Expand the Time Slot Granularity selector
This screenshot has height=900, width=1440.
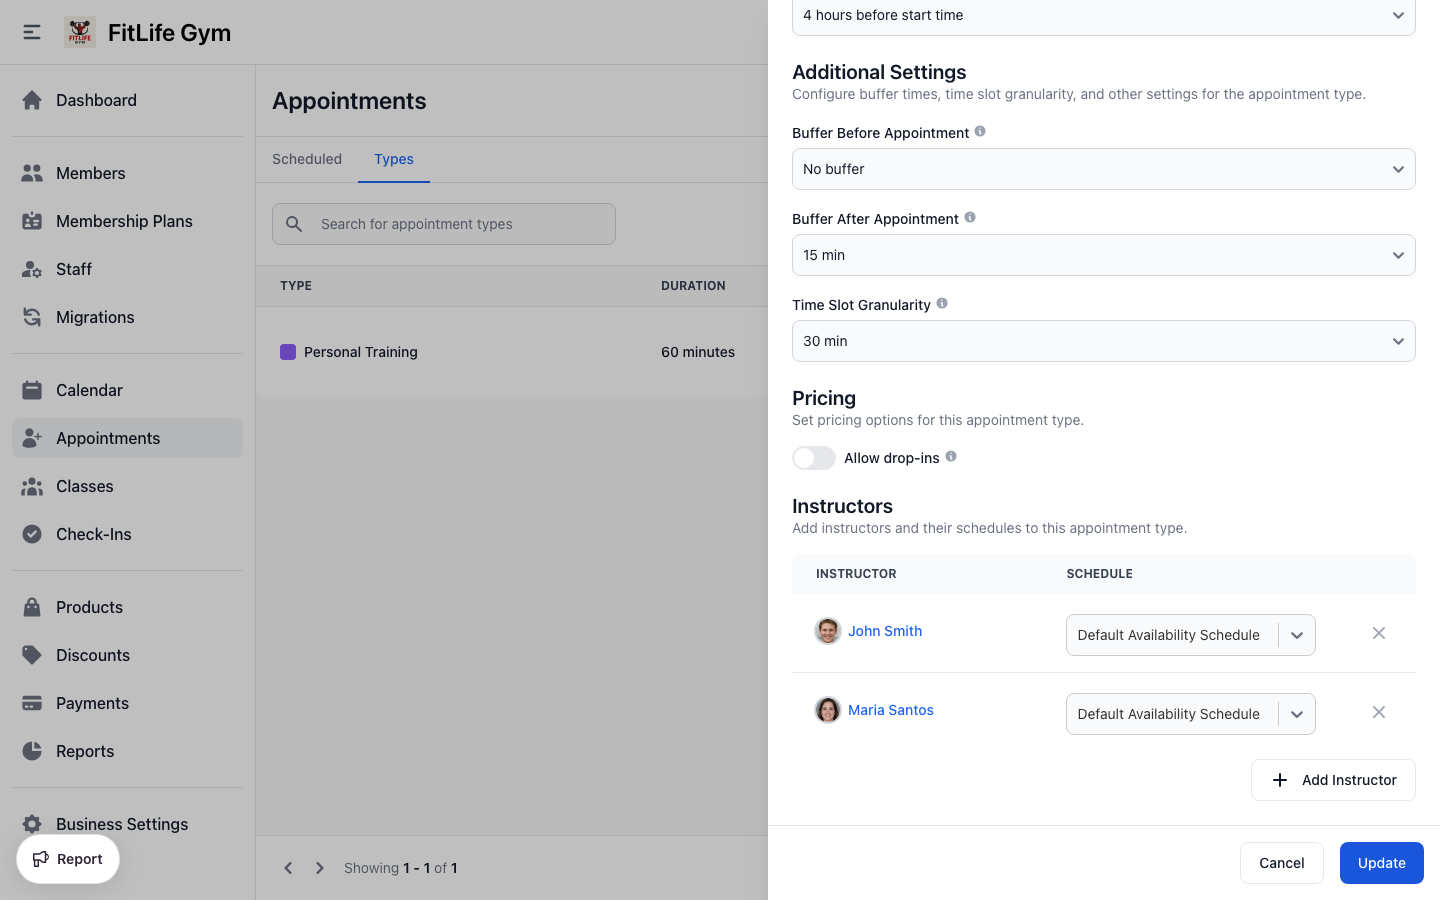coord(1103,340)
